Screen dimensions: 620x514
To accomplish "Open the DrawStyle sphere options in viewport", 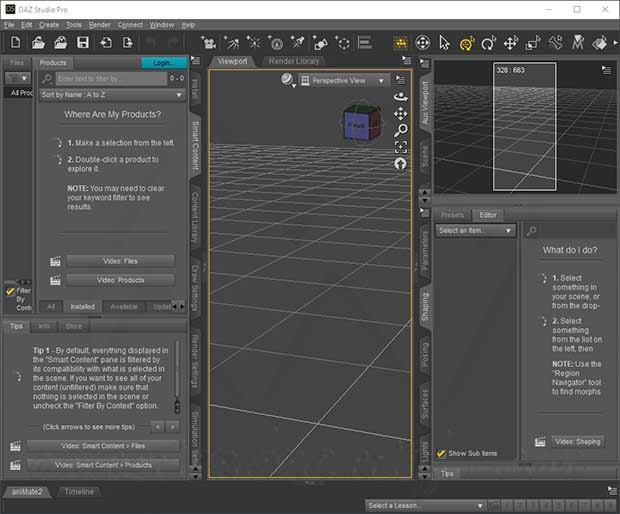I will click(288, 80).
